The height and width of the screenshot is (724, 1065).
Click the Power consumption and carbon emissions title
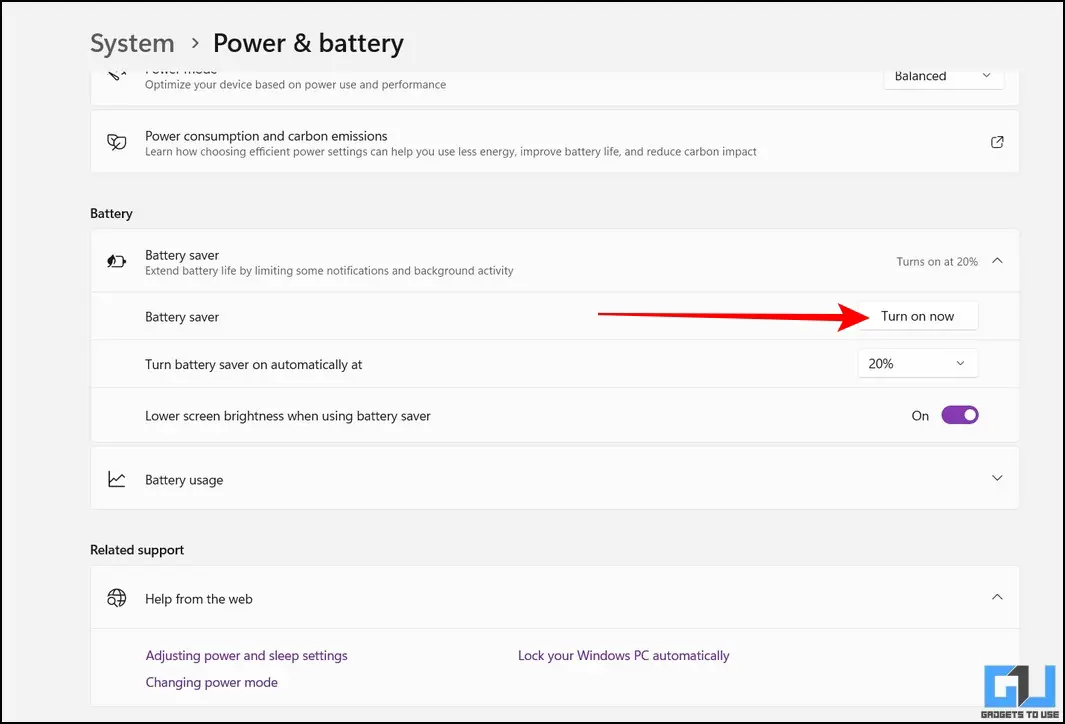tap(266, 136)
